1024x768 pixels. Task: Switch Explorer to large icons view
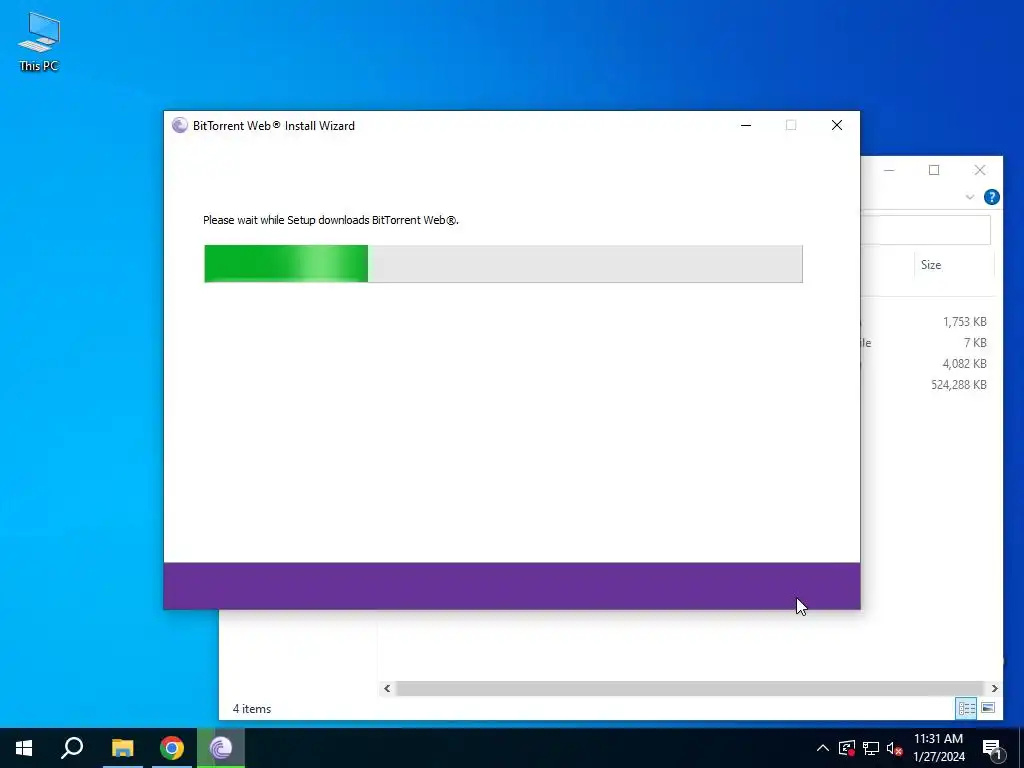pyautogui.click(x=988, y=708)
